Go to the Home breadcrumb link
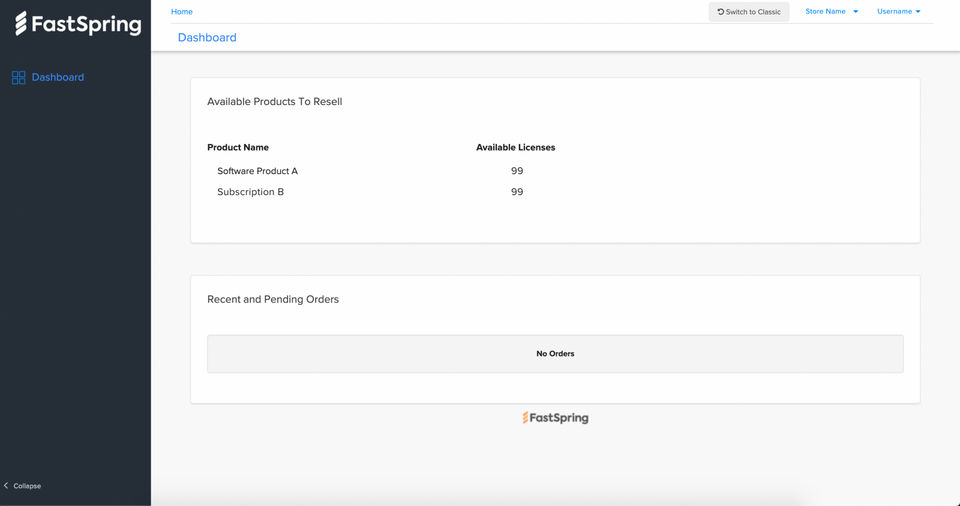This screenshot has height=506, width=960. coord(182,12)
